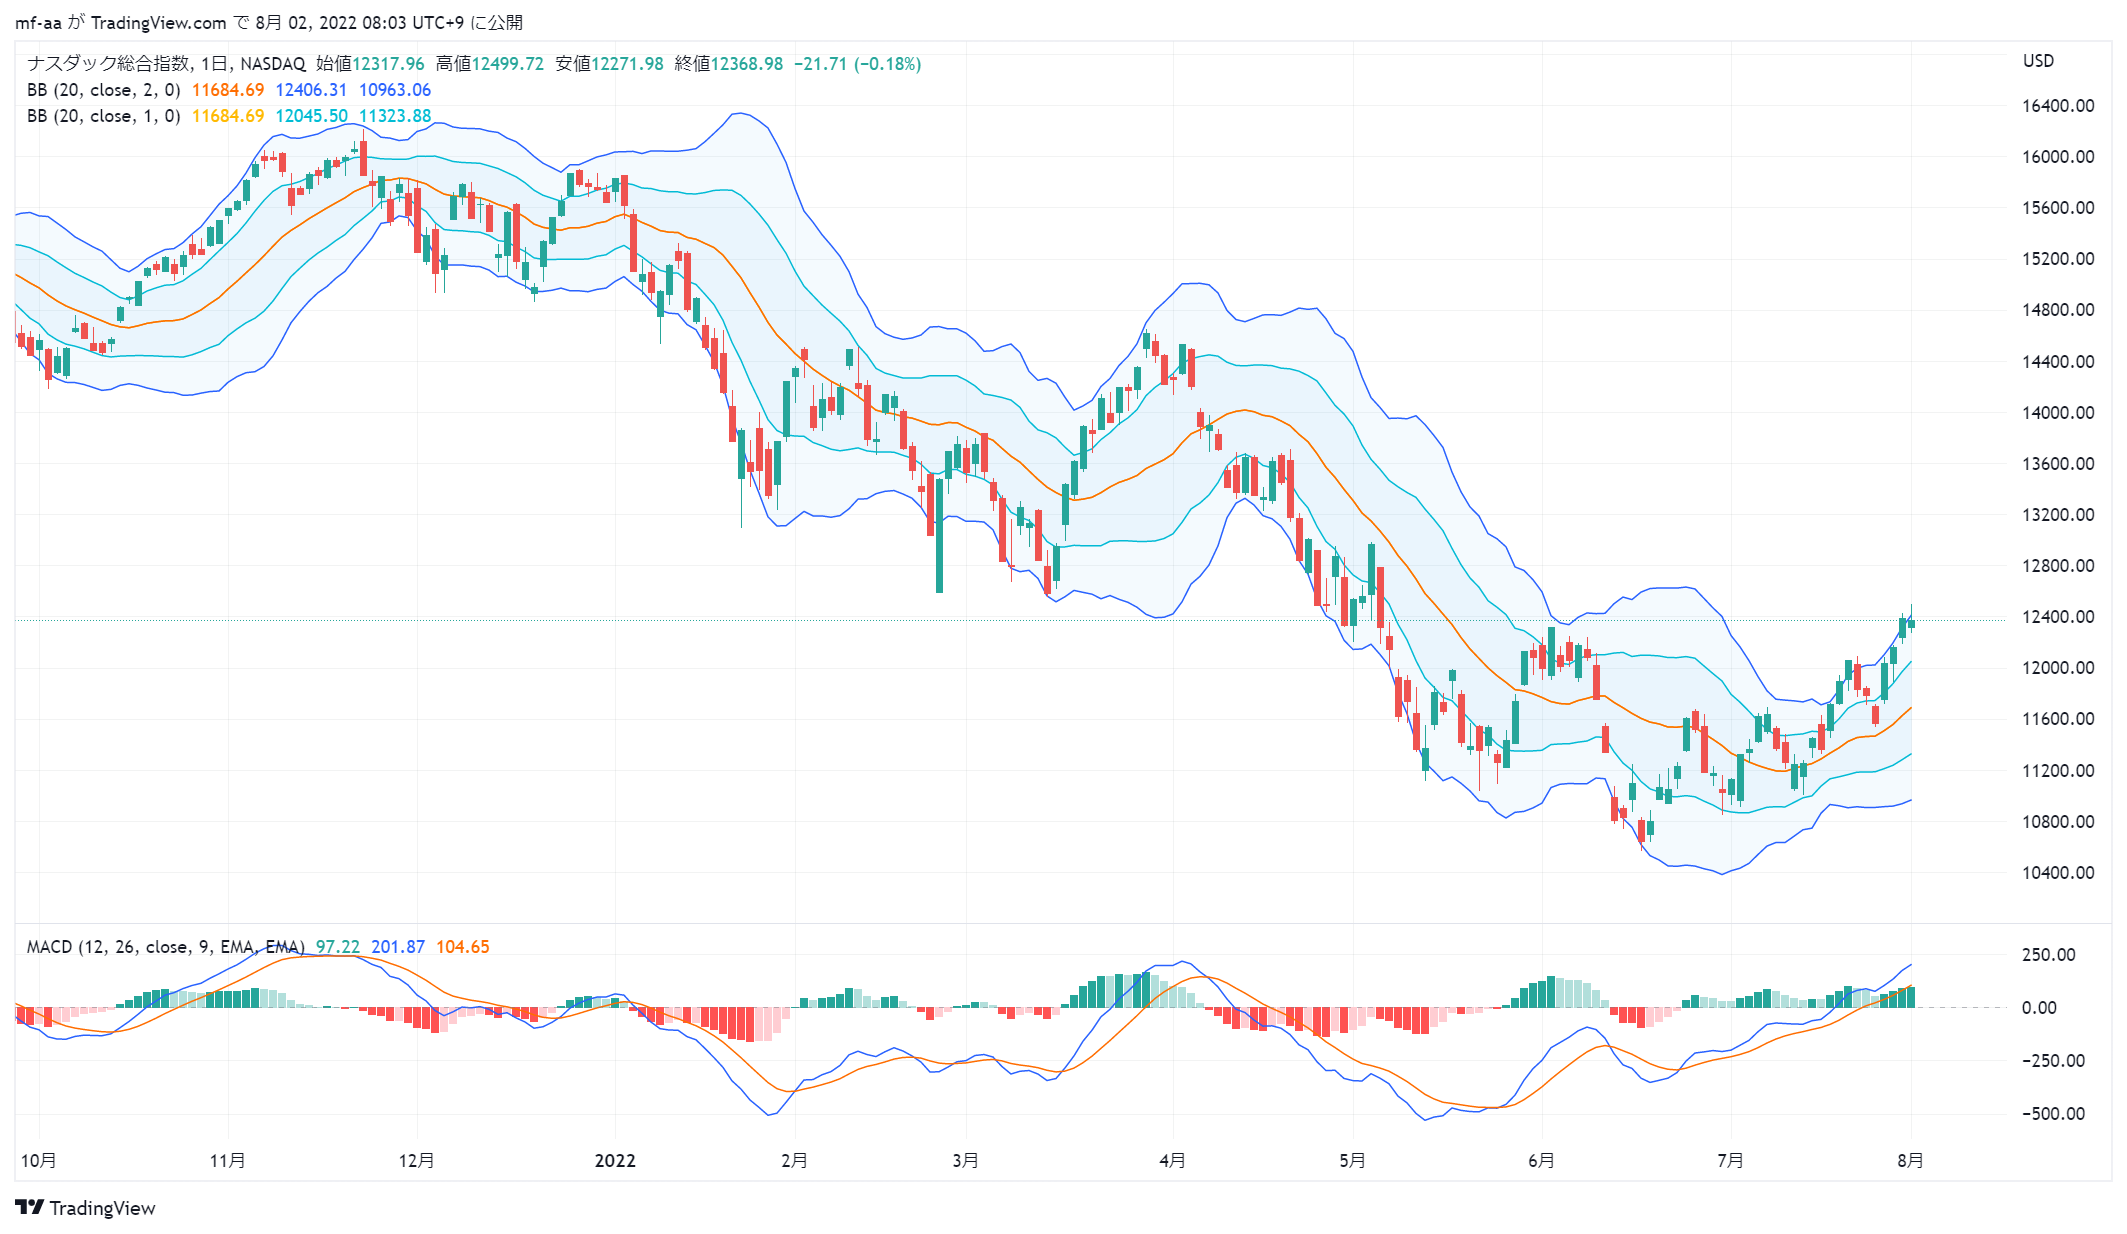Screen dimensions: 2127x1234
Task: Click the 10400.00 price scale label
Action: (x=2058, y=873)
